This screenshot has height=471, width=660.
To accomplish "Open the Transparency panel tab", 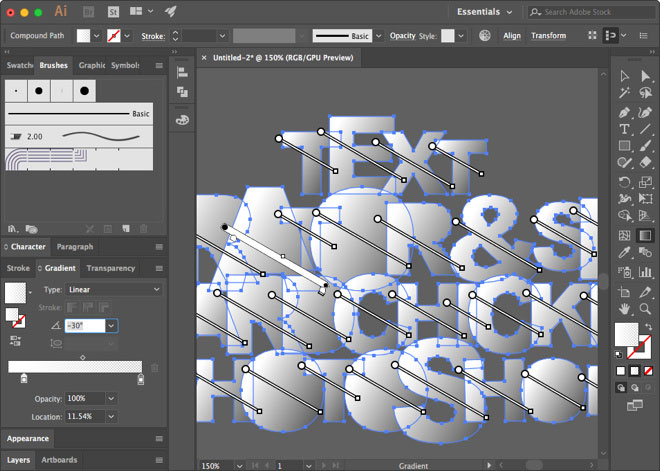I will click(111, 268).
